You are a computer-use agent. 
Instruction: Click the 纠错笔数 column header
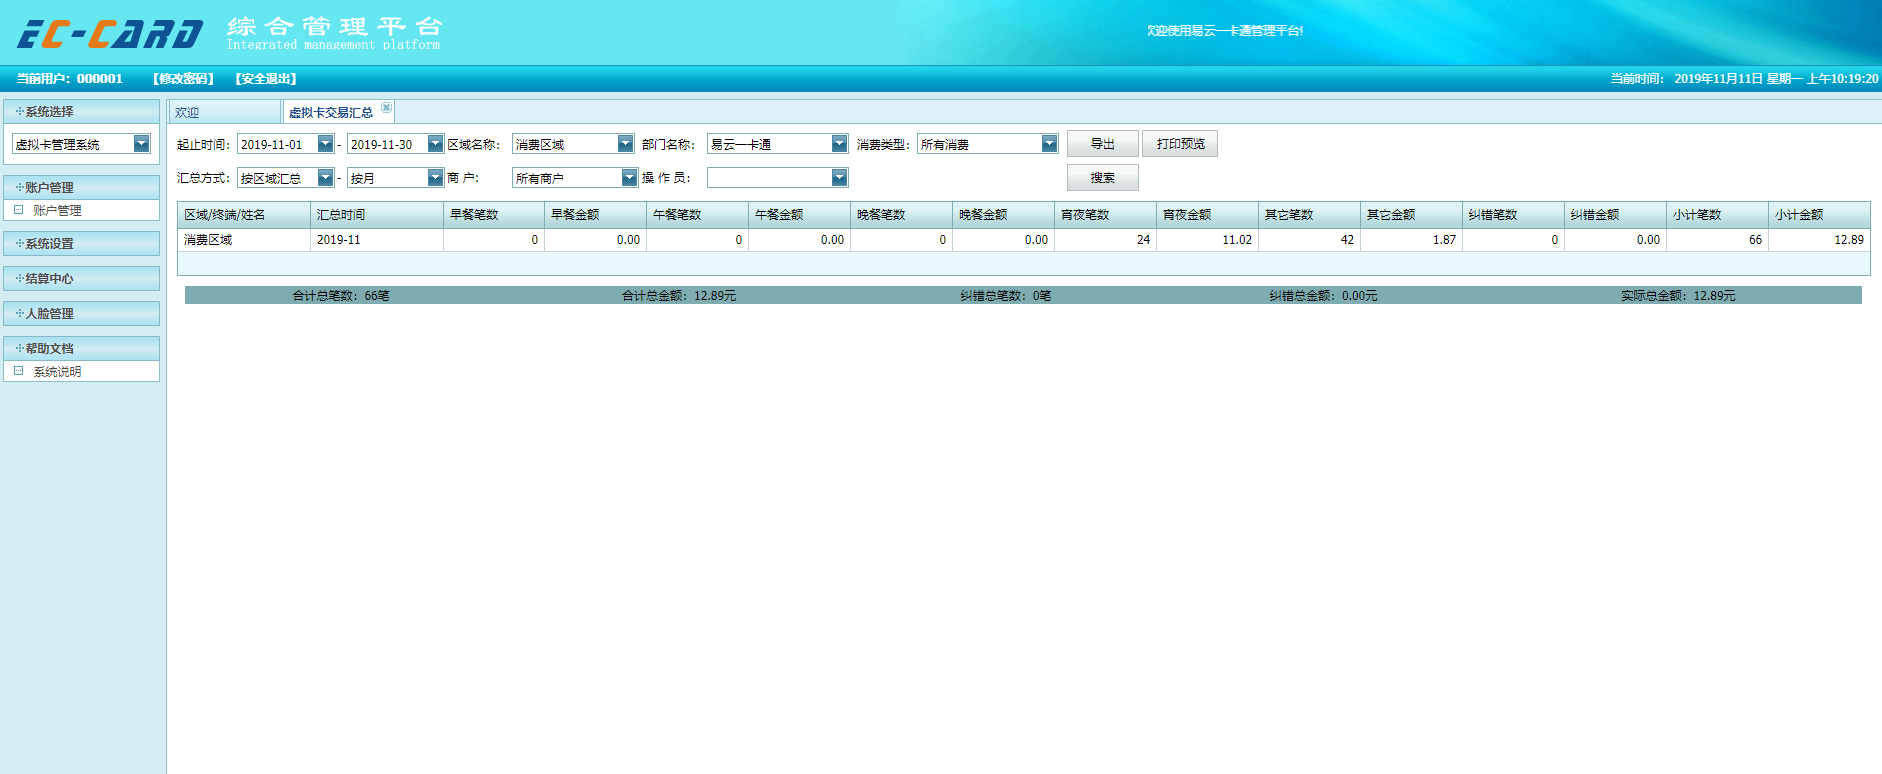coord(1514,215)
